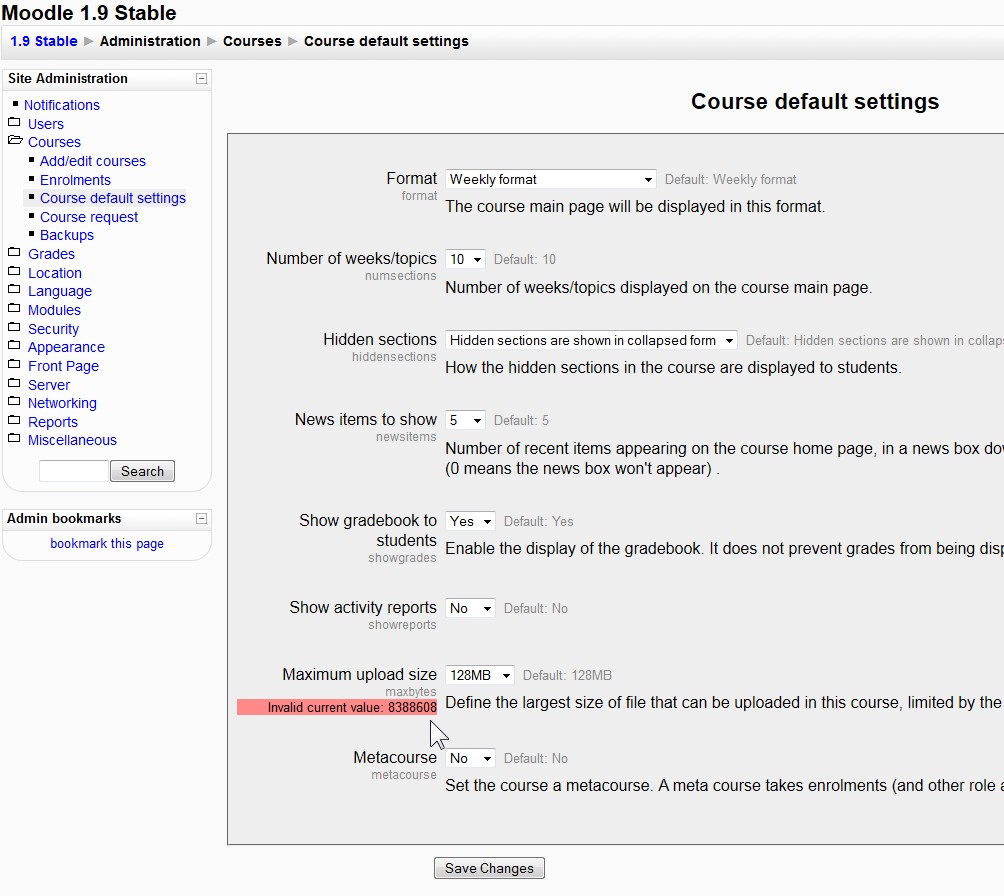
Task: Click the Reports folder icon
Action: tap(14, 421)
